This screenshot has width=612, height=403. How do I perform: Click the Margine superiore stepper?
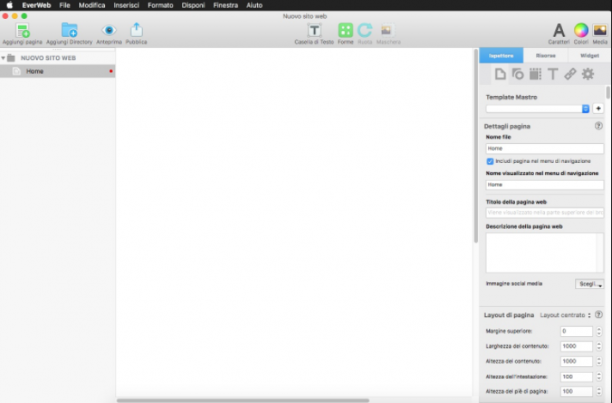(x=599, y=331)
